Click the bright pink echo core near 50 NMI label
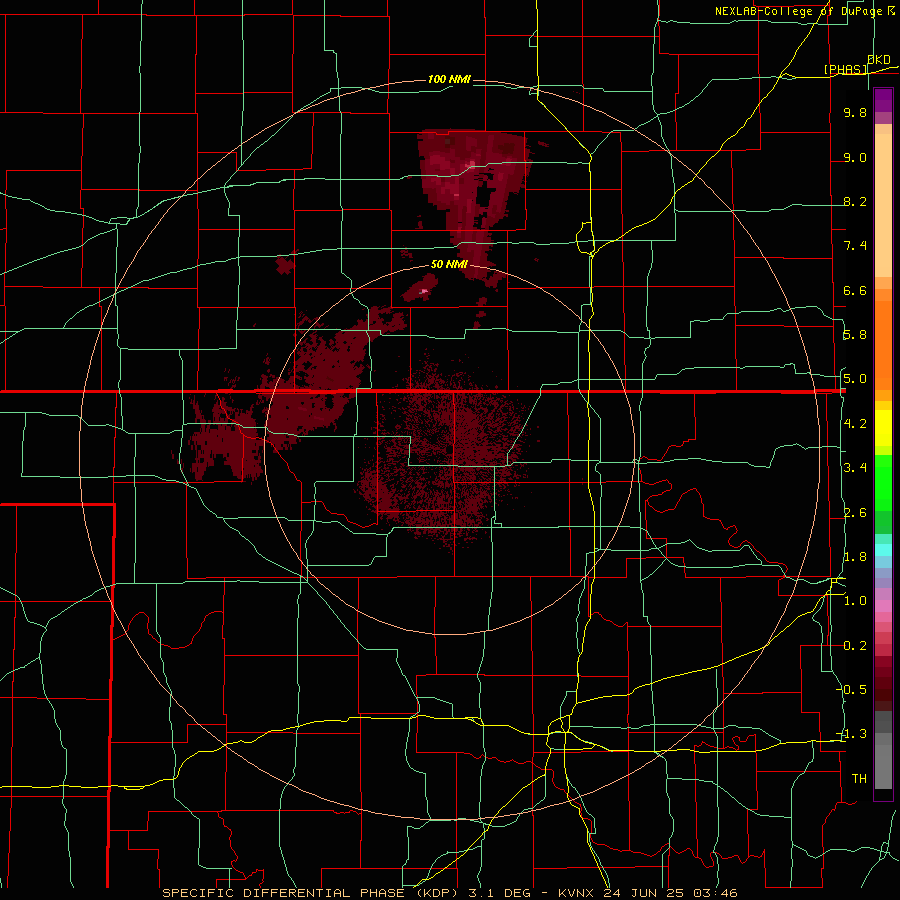Screen dimensions: 900x900 click(x=424, y=292)
